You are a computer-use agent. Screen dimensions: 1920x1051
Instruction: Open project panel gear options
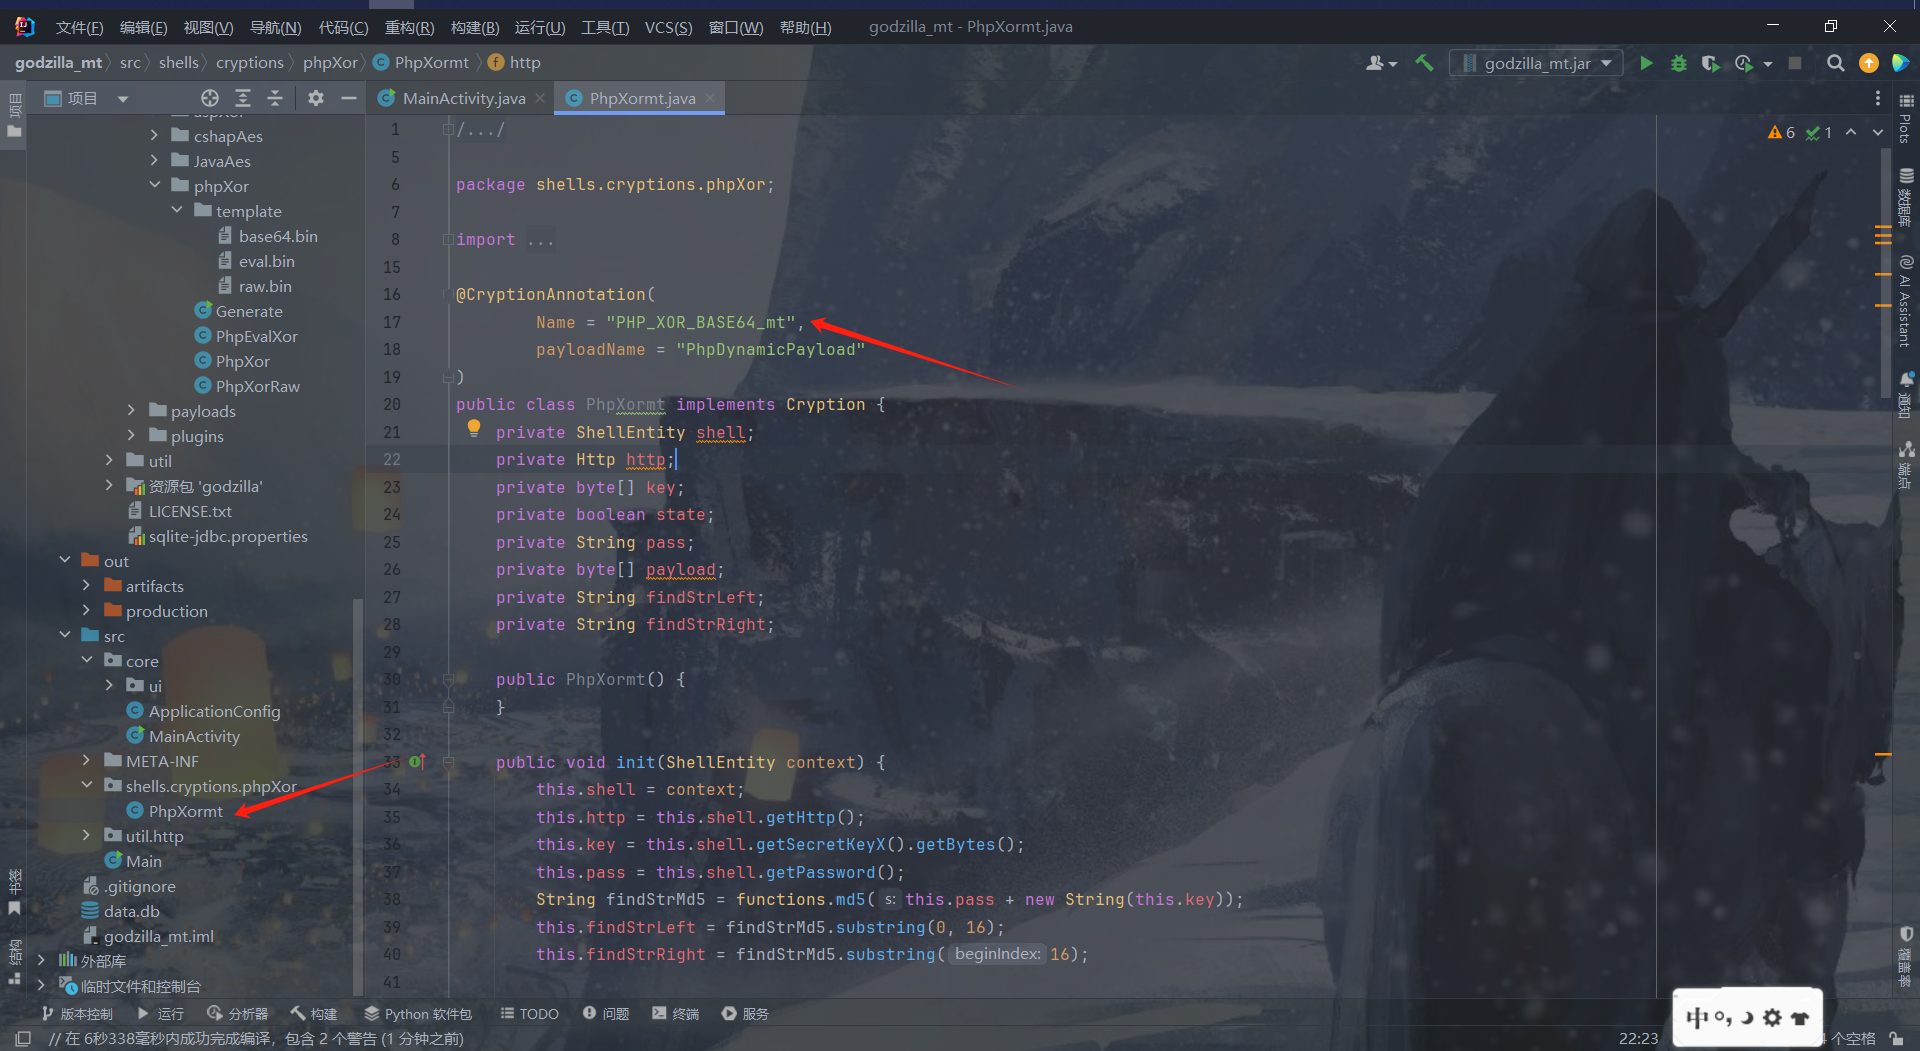315,98
